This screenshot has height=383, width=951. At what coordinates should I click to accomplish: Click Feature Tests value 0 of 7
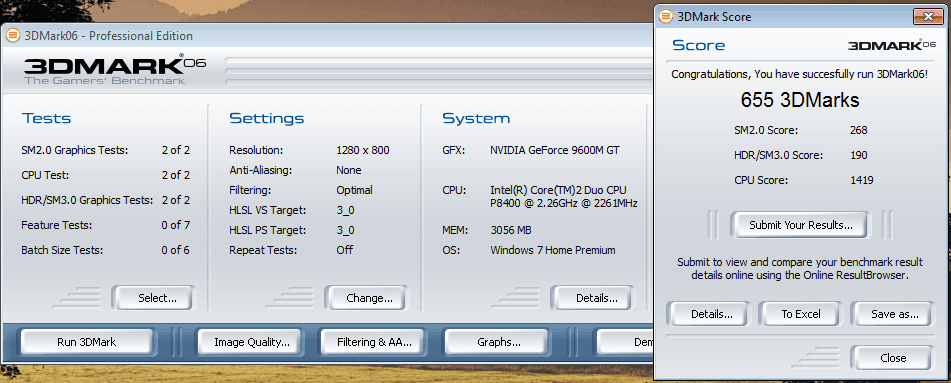176,225
